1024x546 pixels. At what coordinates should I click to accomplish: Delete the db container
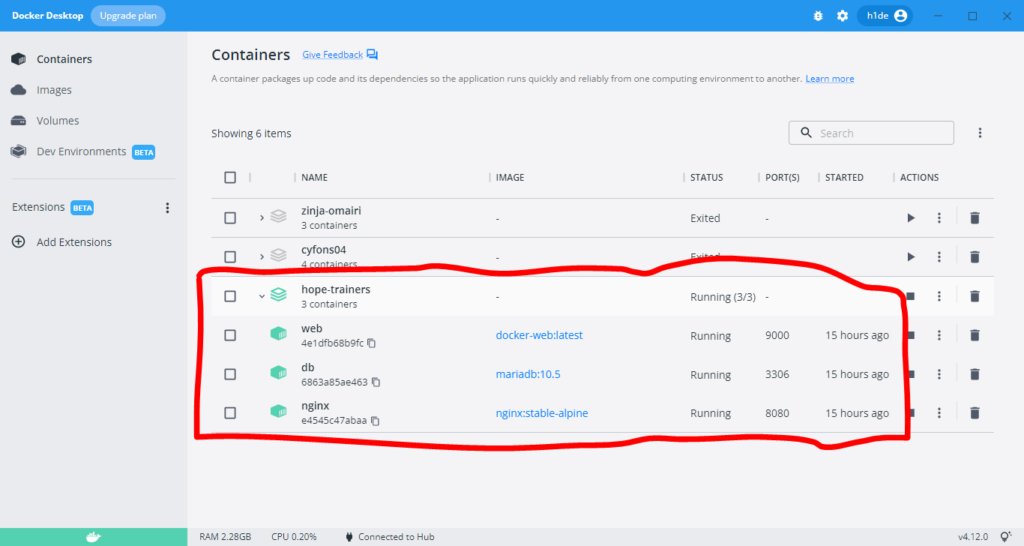(x=974, y=374)
